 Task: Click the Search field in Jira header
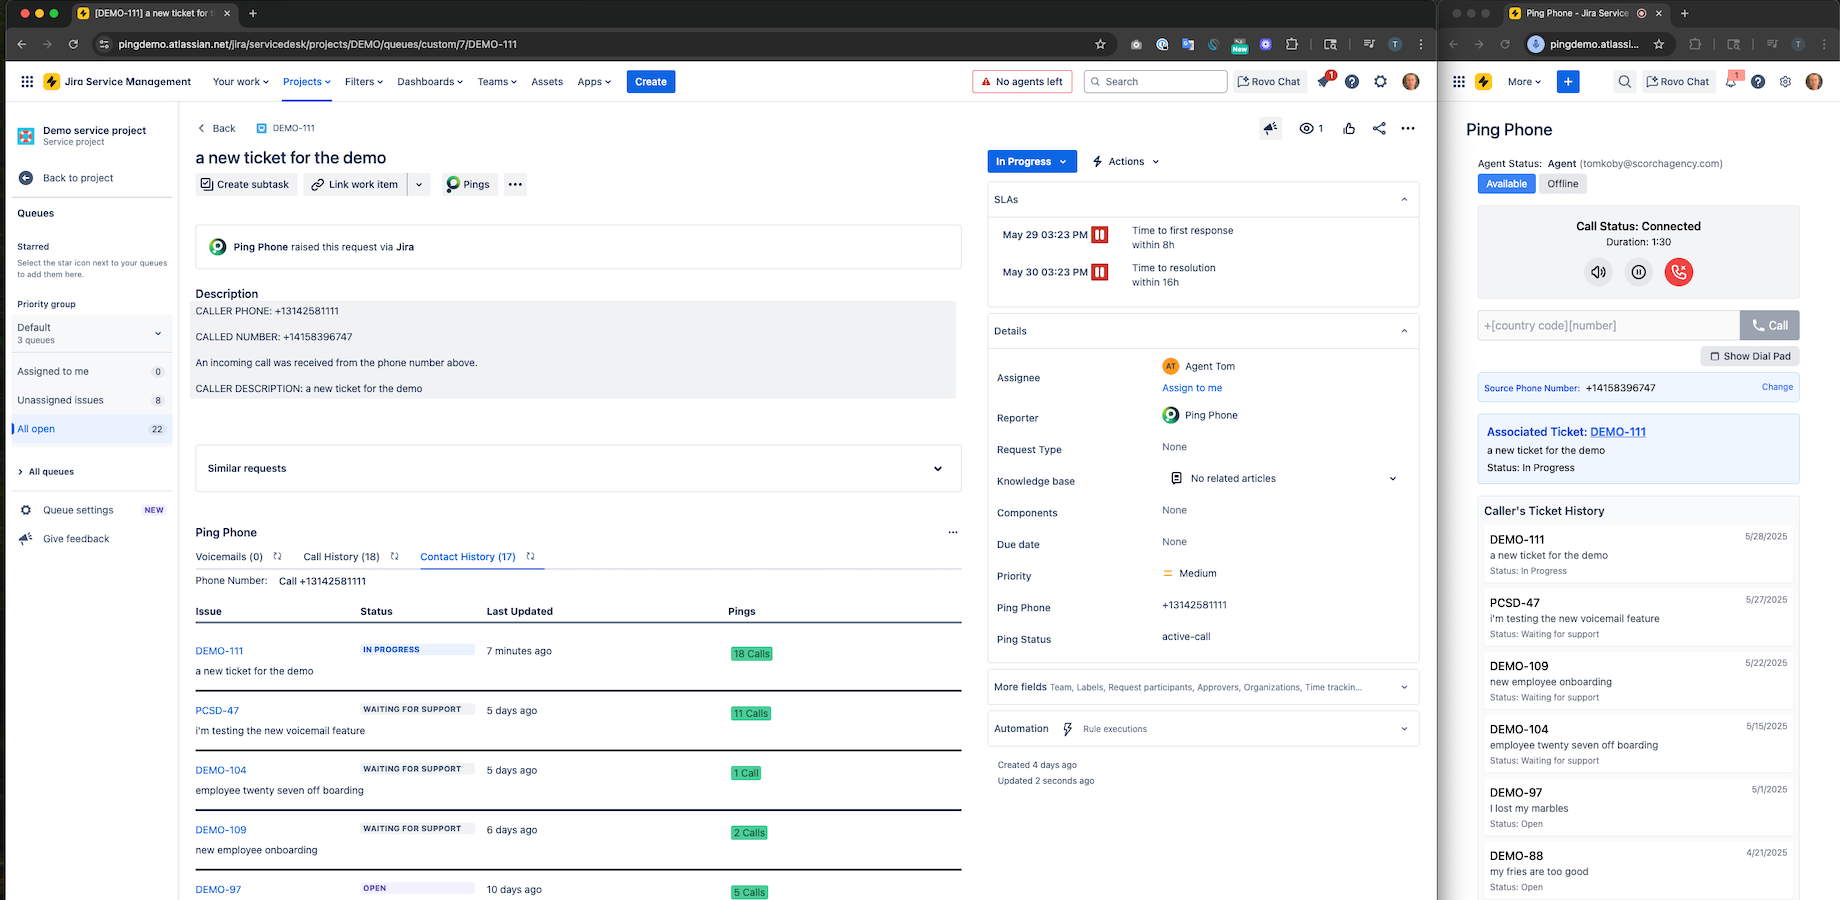click(1155, 82)
